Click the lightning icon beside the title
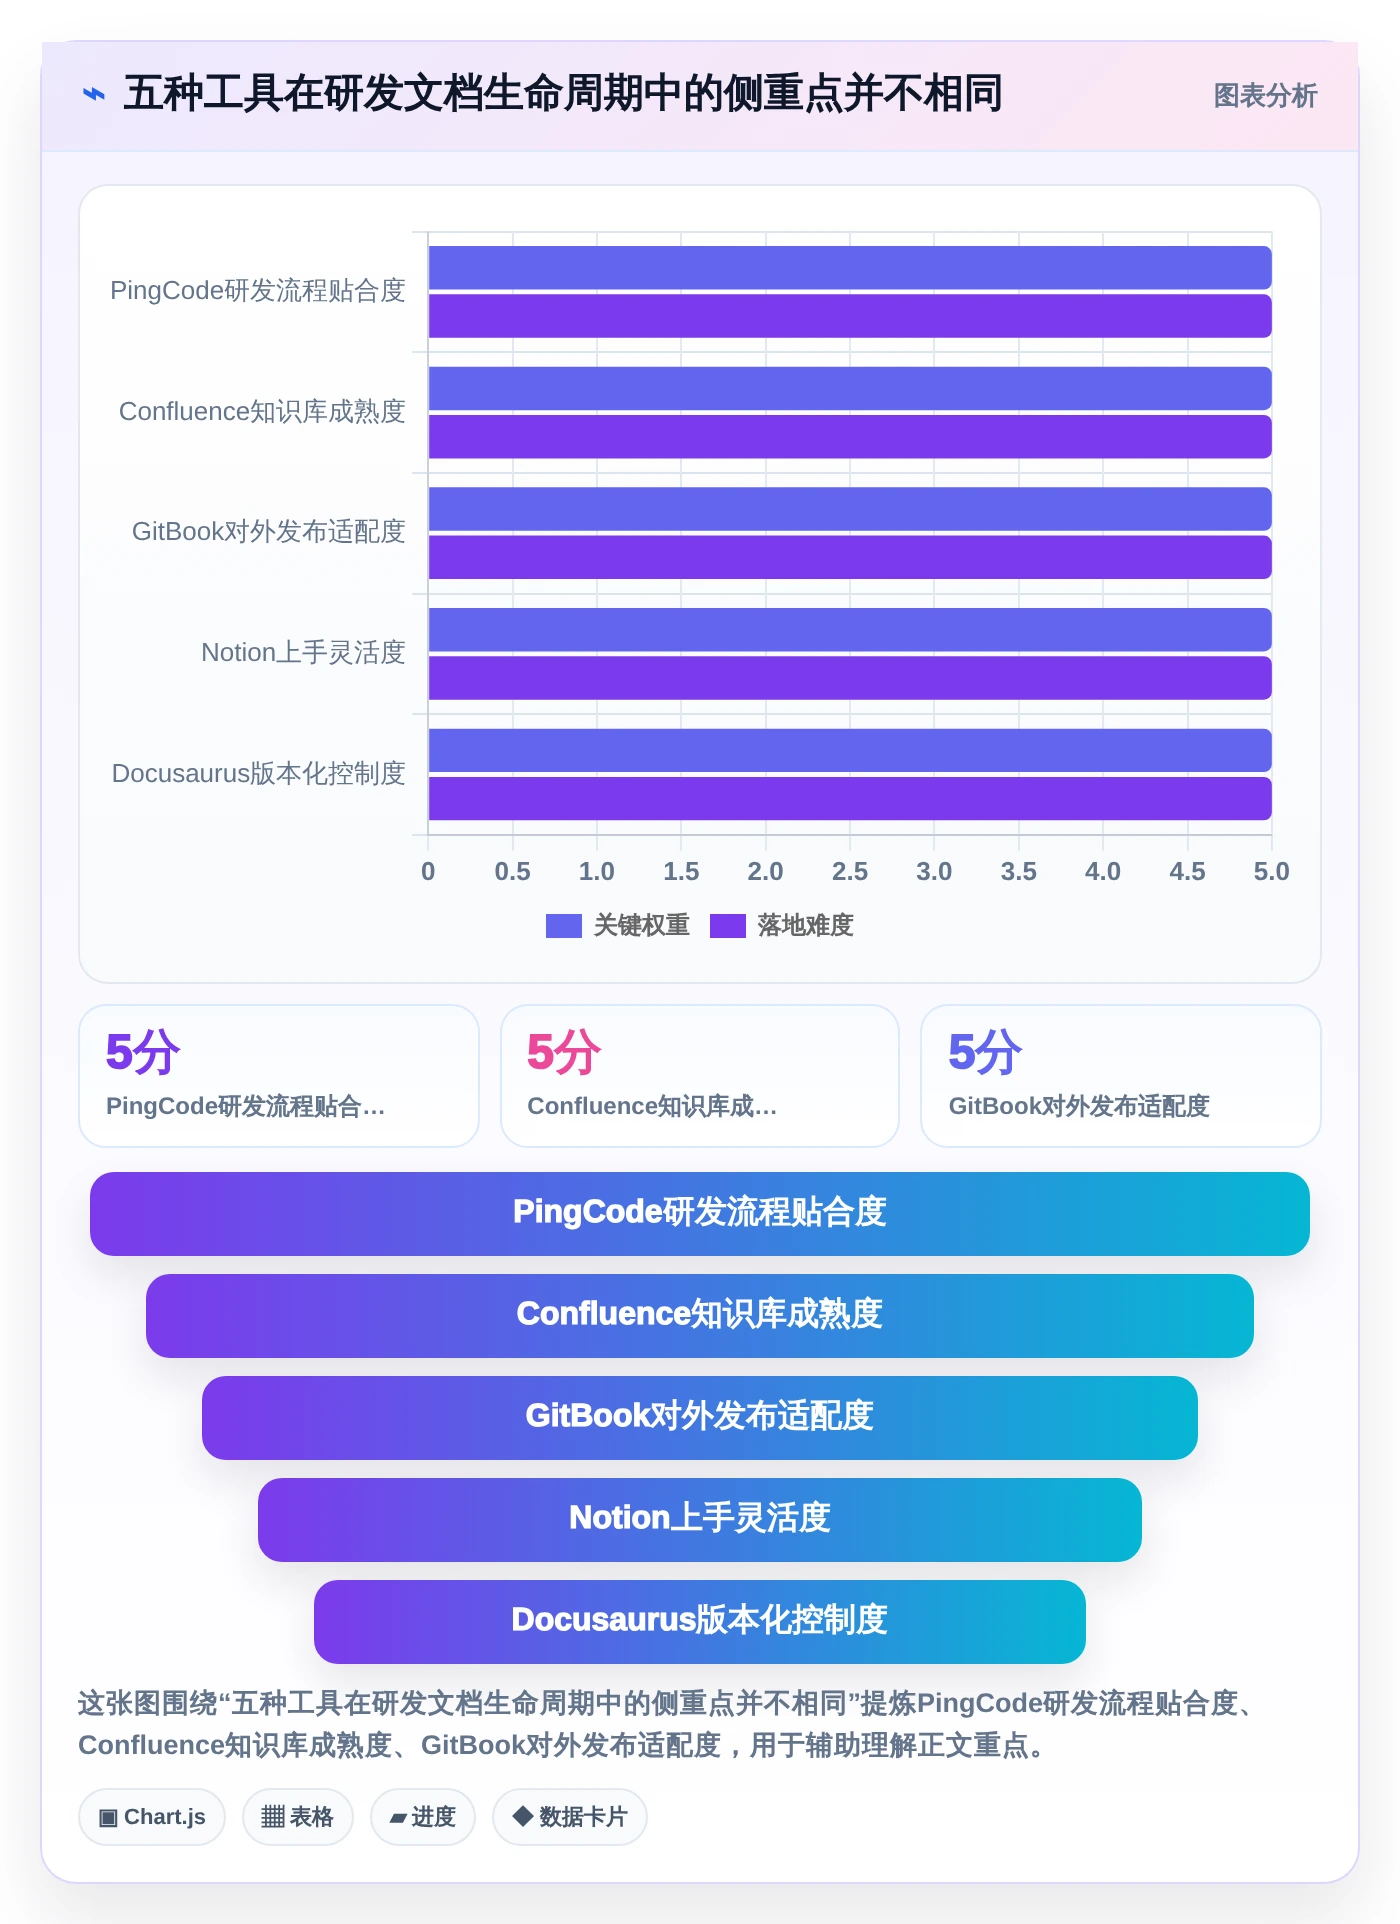This screenshot has height=1924, width=1400. tap(93, 94)
